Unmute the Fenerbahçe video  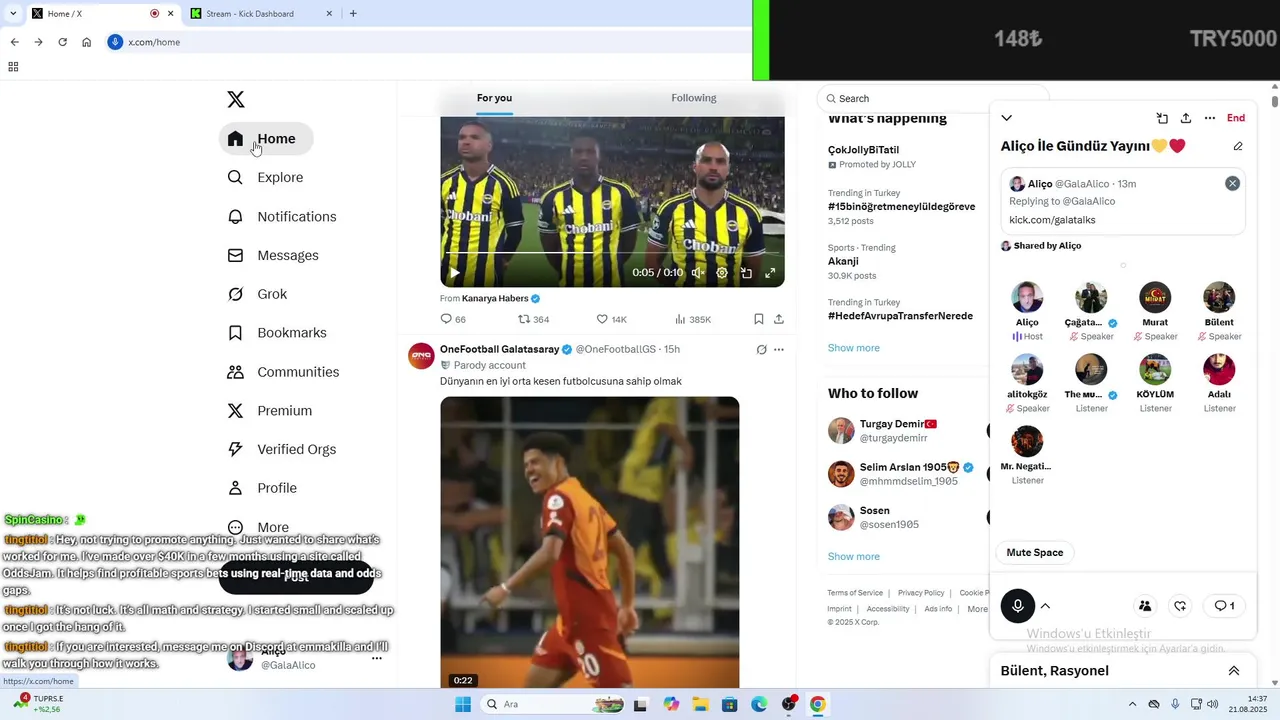pyautogui.click(x=698, y=272)
